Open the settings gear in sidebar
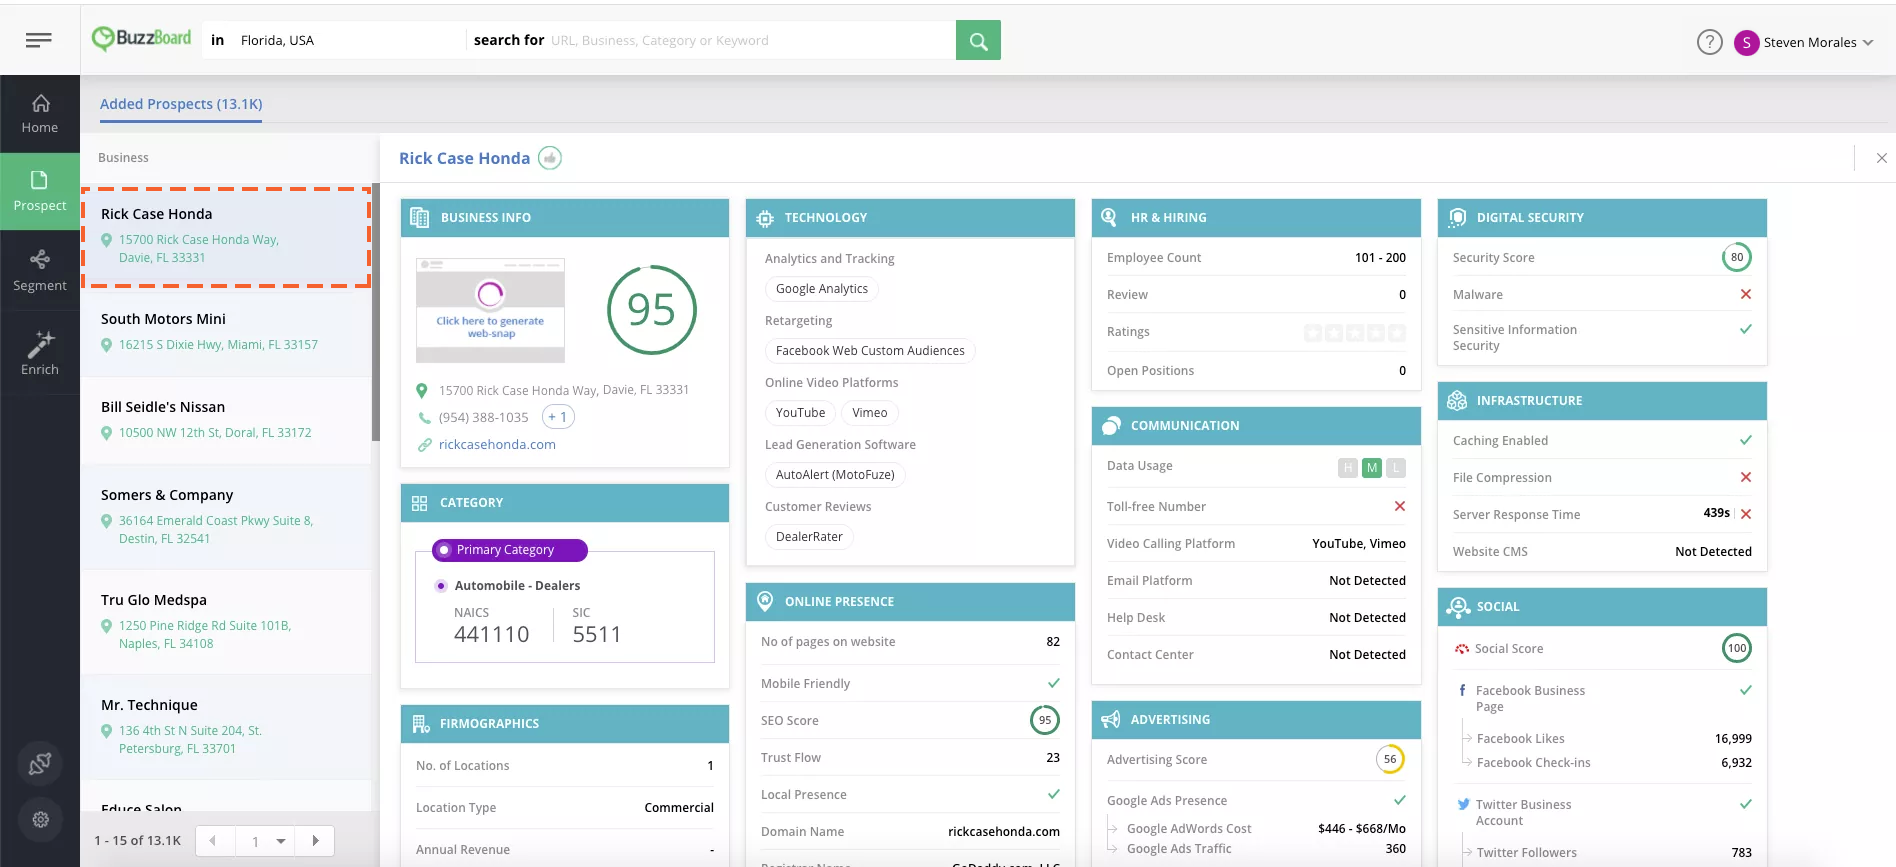The height and width of the screenshot is (867, 1896). pyautogui.click(x=40, y=820)
